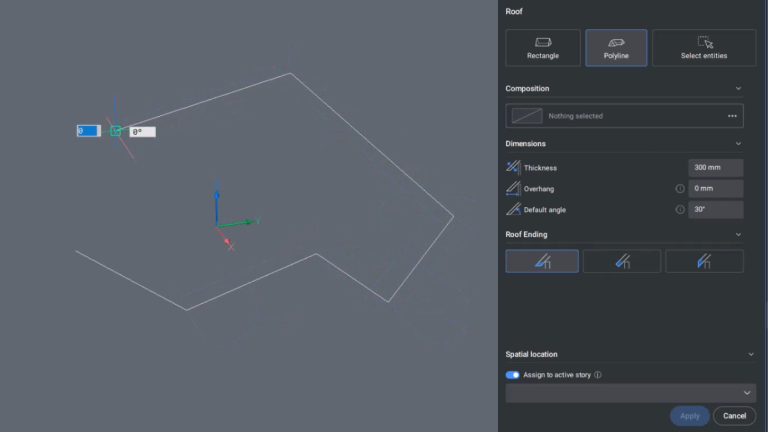The image size is (768, 432).
Task: Select the first roof ending option
Action: 542,261
